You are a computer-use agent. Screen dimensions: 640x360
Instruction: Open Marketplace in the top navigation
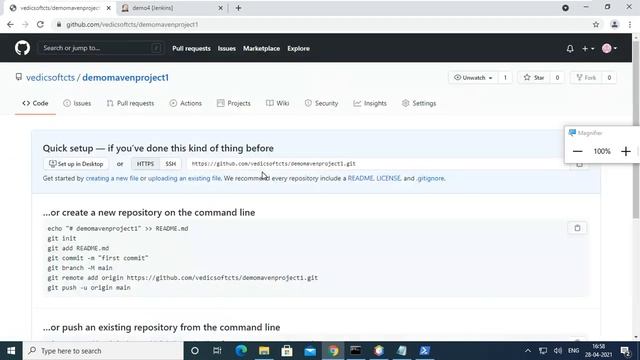[x=262, y=49]
